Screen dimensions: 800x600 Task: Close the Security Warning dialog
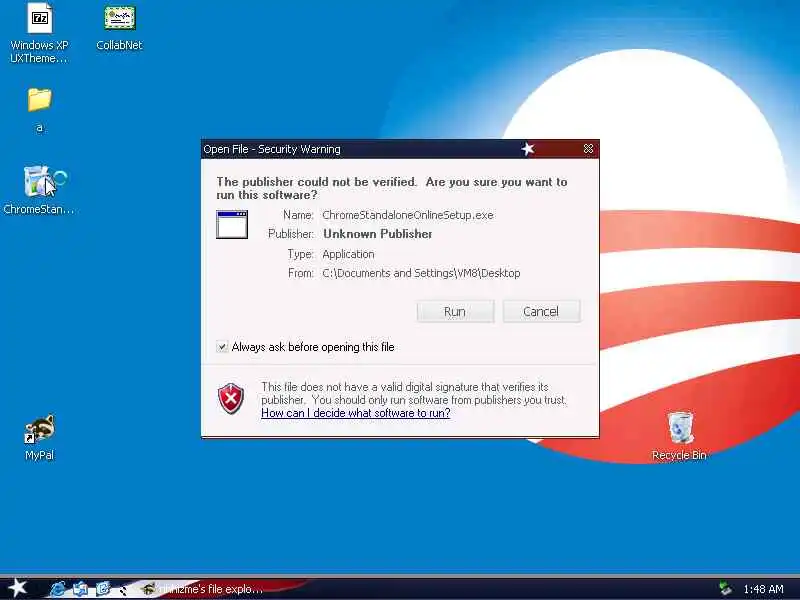588,148
